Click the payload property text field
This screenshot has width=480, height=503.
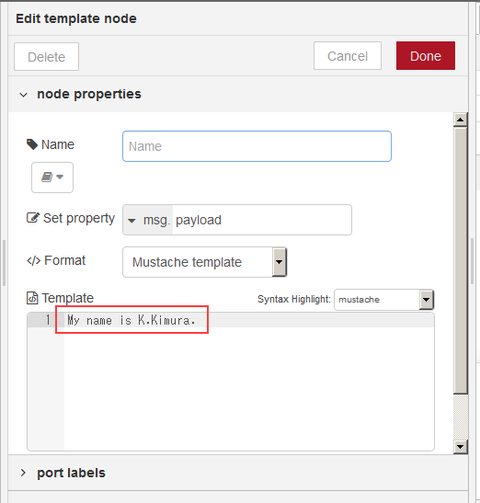point(262,220)
